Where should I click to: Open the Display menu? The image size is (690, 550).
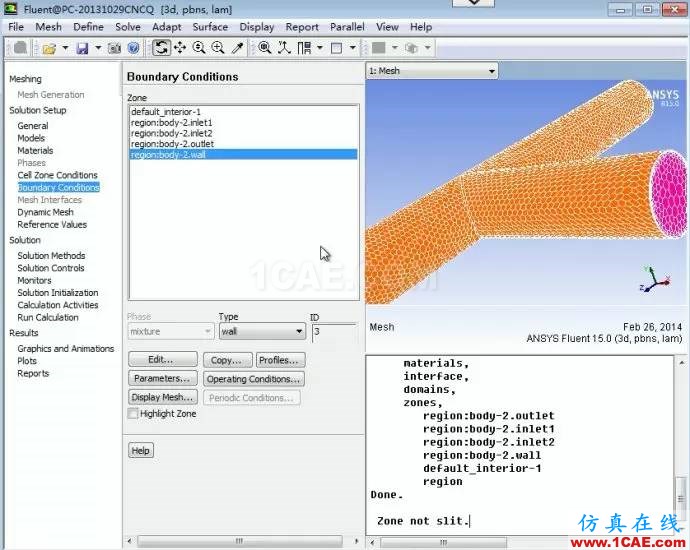[x=257, y=27]
